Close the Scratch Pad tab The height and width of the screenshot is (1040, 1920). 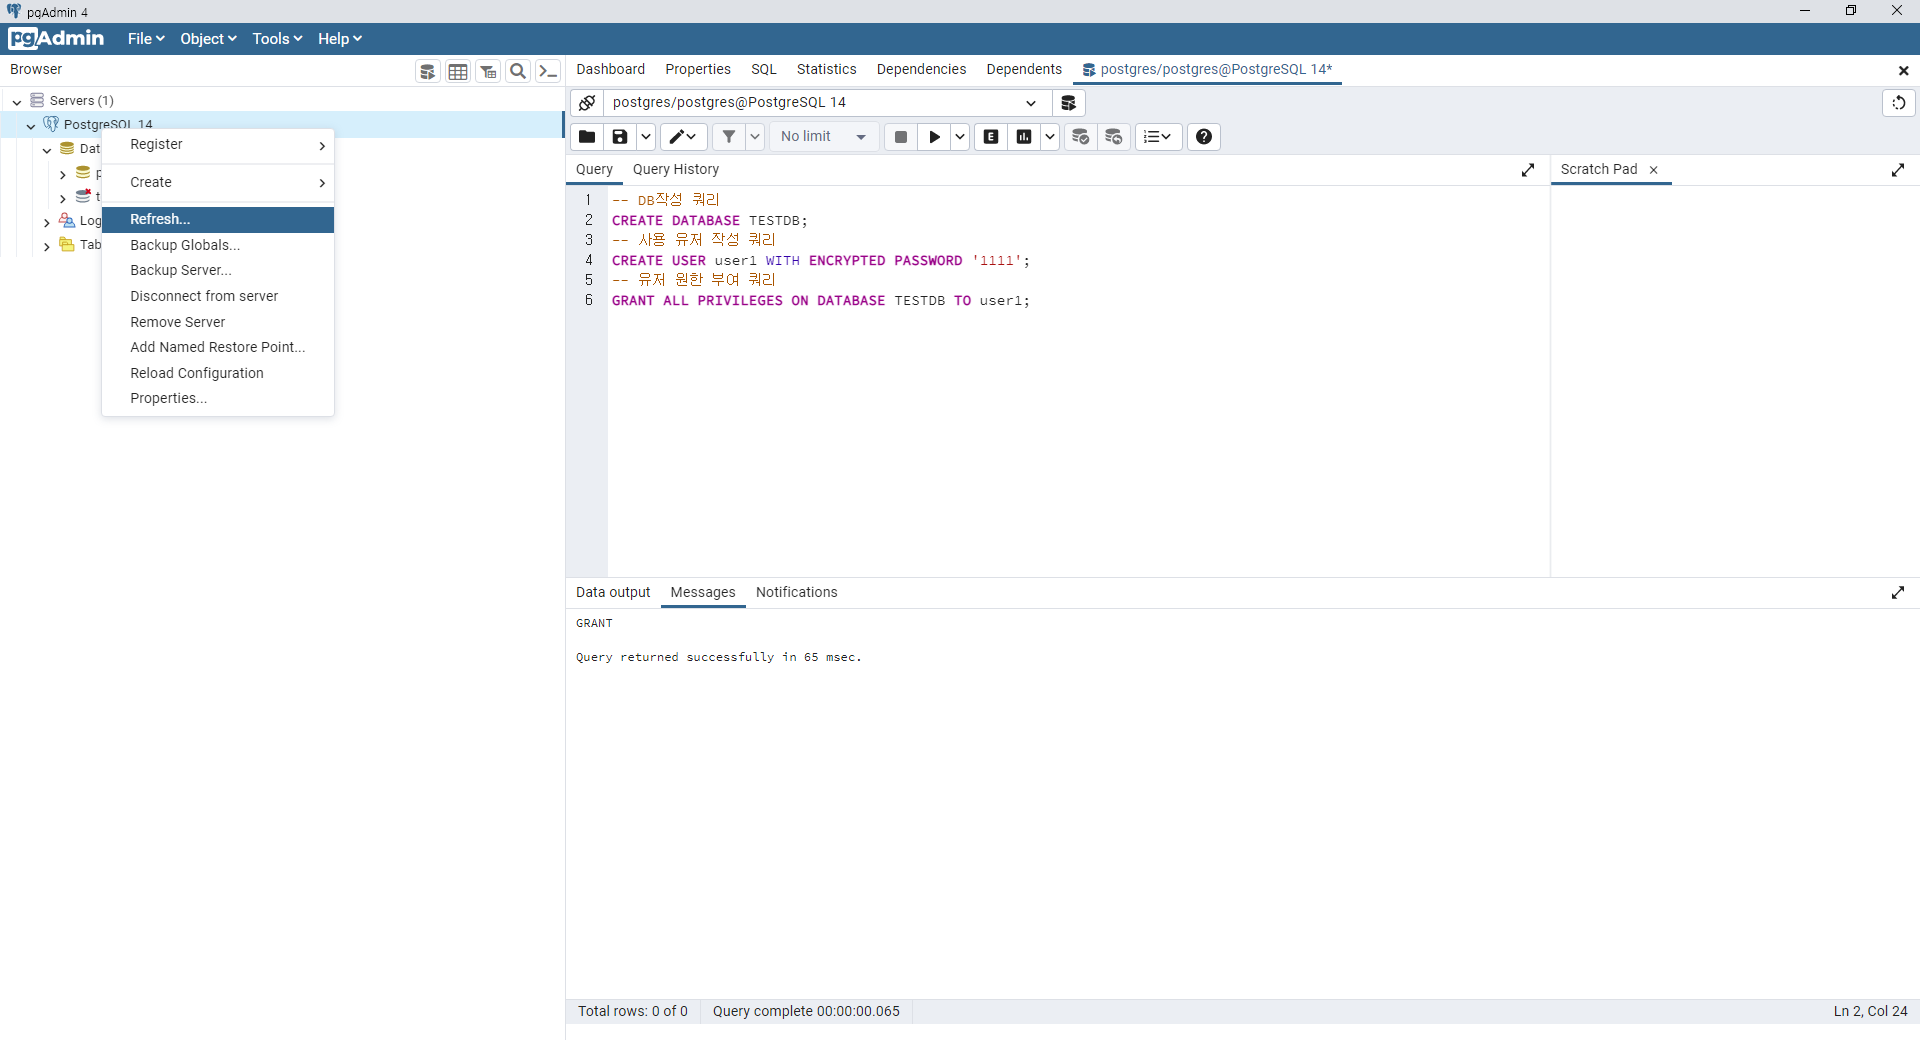pyautogui.click(x=1654, y=170)
